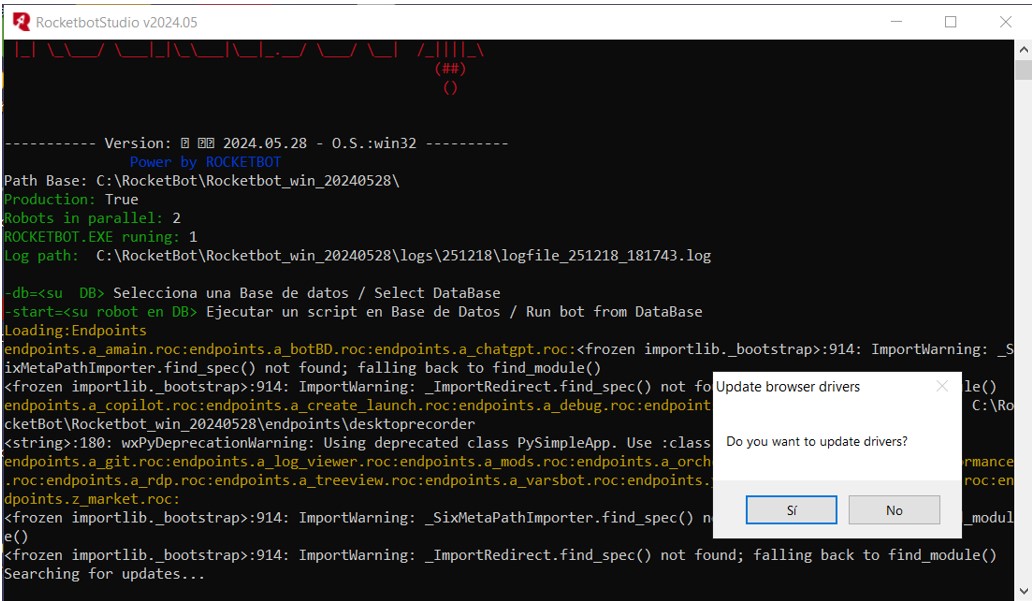This screenshot has height=601, width=1032.
Task: Click the 'Do you want to update drivers?' message
Action: click(816, 441)
